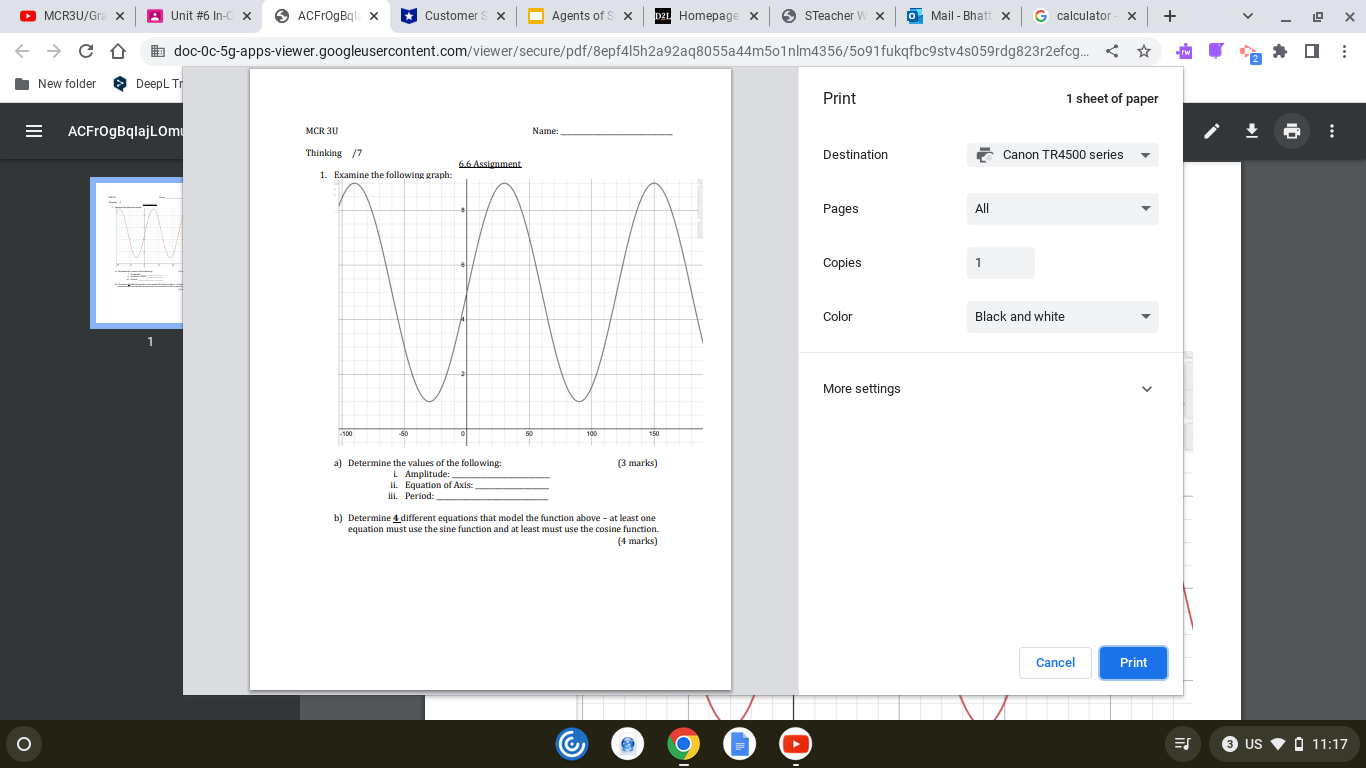
Task: Switch to the Mail - Bhatt tab
Action: [x=959, y=16]
